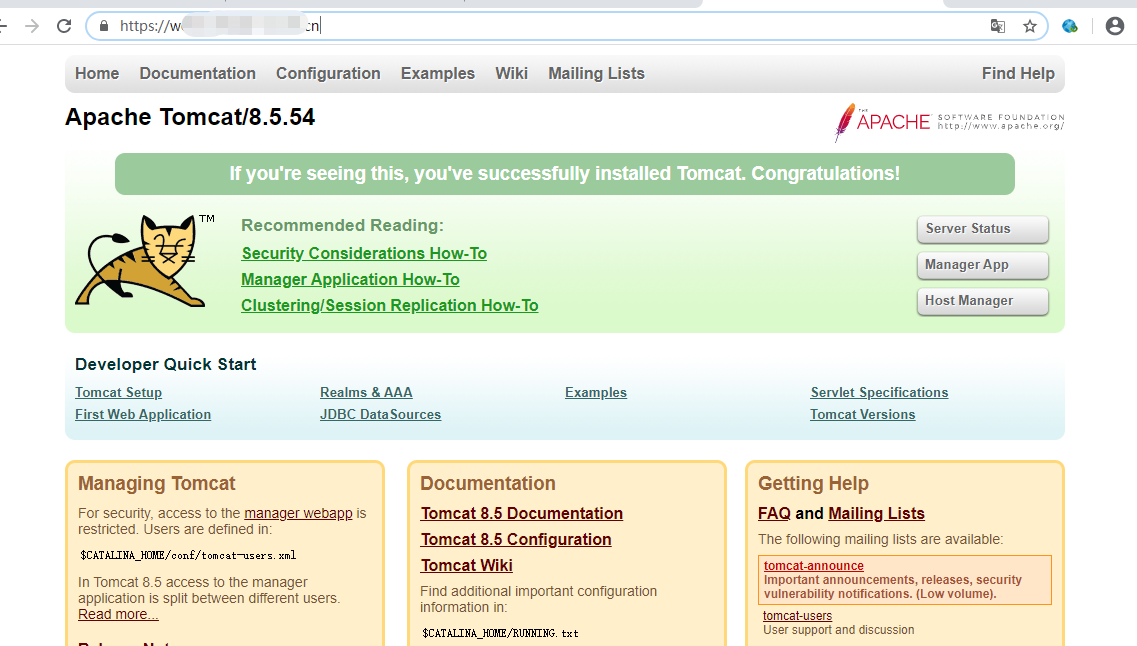Click Find Help in the top nav

tap(1018, 73)
